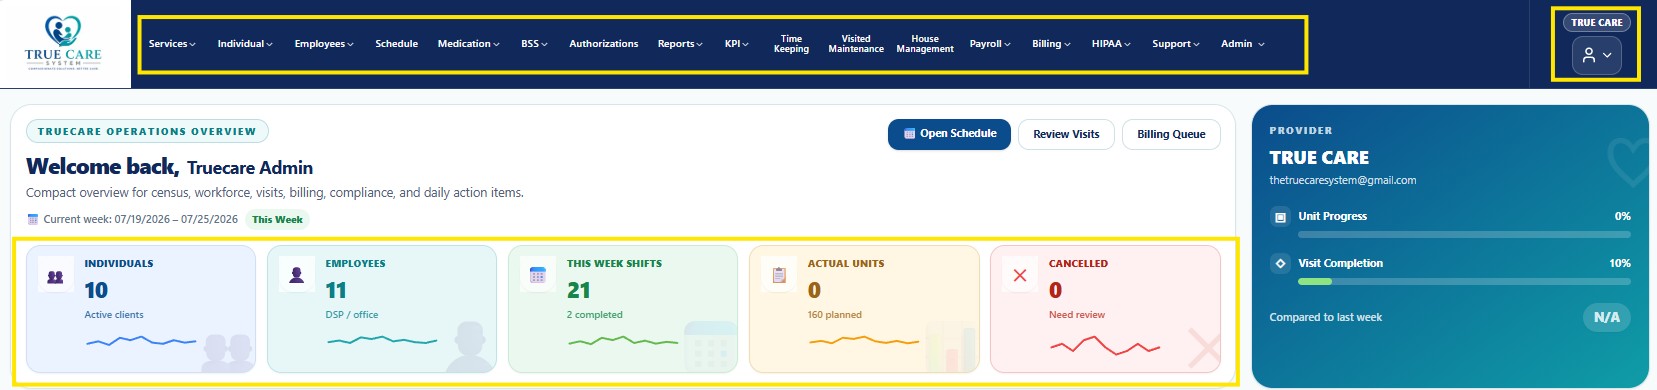Click the Individuals card people icon

click(x=55, y=276)
